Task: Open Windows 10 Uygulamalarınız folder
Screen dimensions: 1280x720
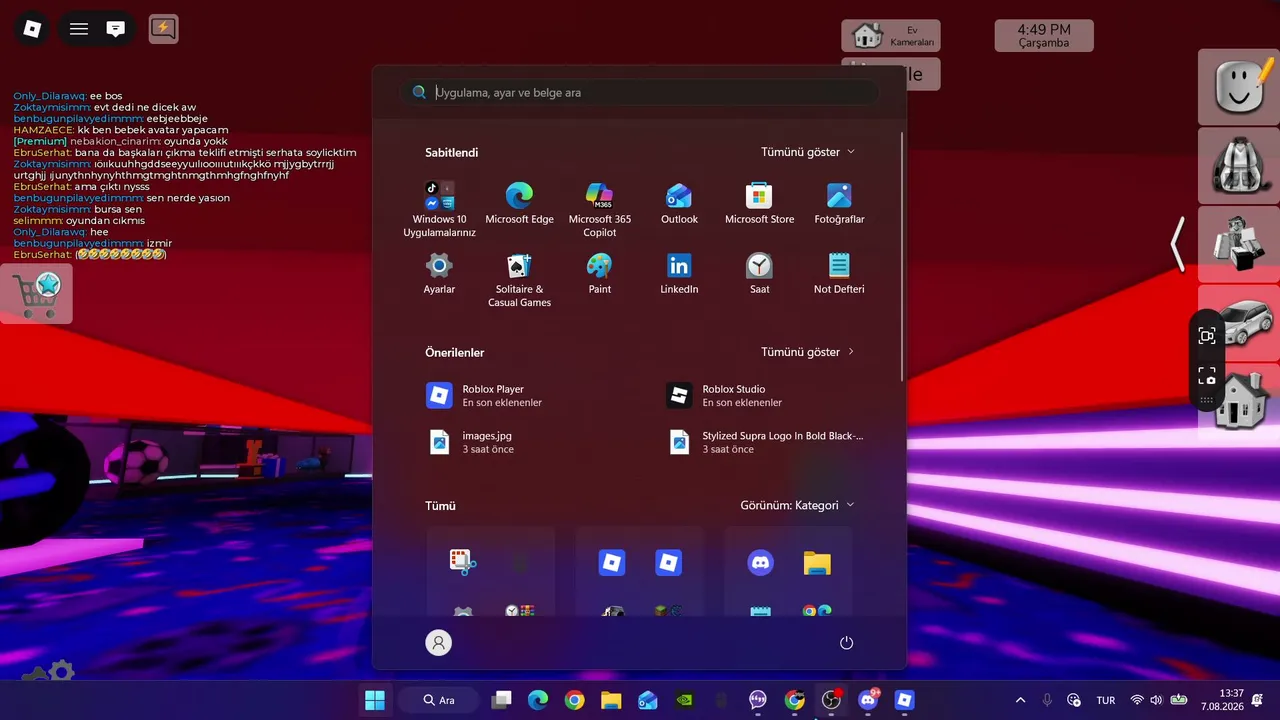Action: pos(439,210)
